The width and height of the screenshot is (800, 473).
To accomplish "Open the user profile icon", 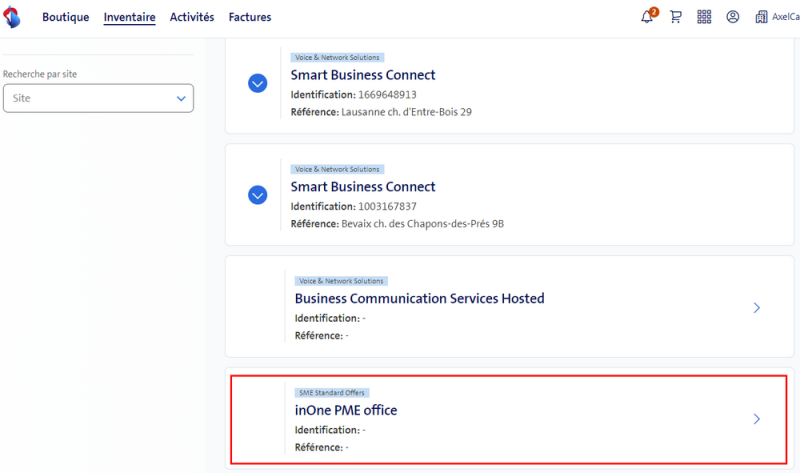I will coord(733,17).
